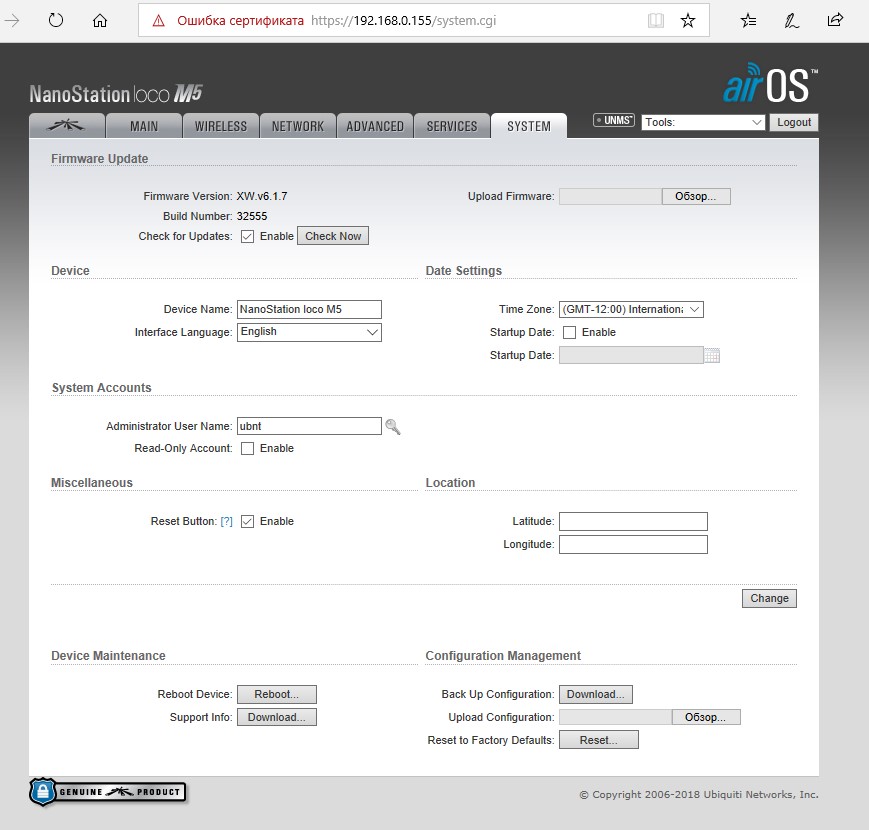Click the Longitude input field
The width and height of the screenshot is (869, 830).
[633, 544]
